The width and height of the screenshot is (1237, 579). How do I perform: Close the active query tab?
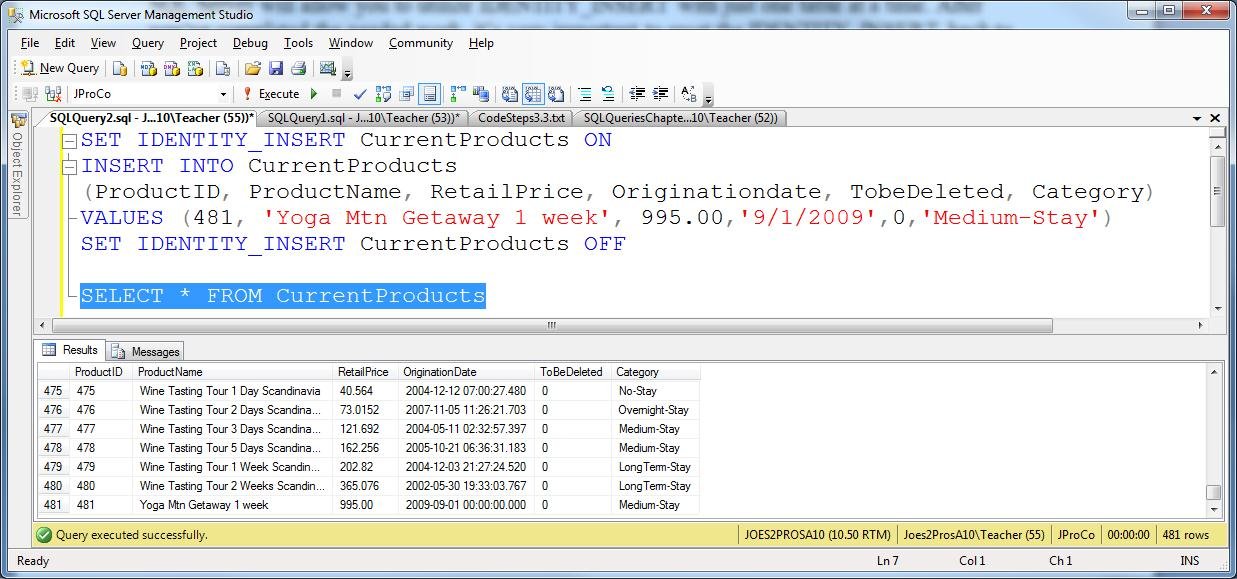[1215, 118]
